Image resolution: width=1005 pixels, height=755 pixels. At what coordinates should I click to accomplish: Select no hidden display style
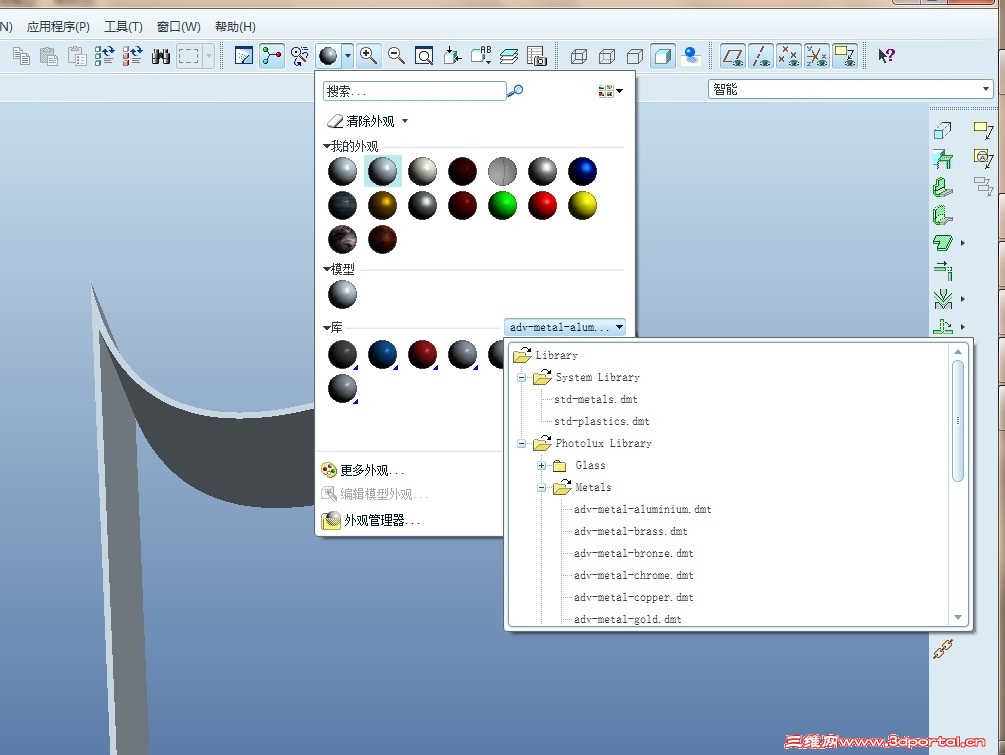coord(635,56)
